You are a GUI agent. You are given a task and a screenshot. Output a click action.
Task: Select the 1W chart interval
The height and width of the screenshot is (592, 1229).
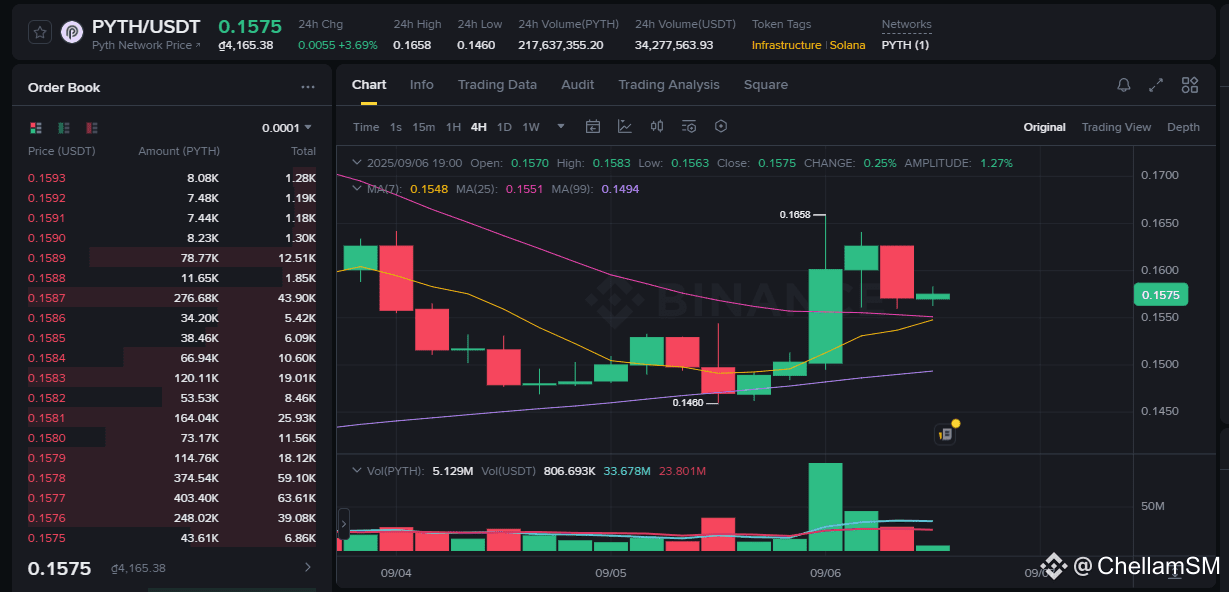[531, 127]
